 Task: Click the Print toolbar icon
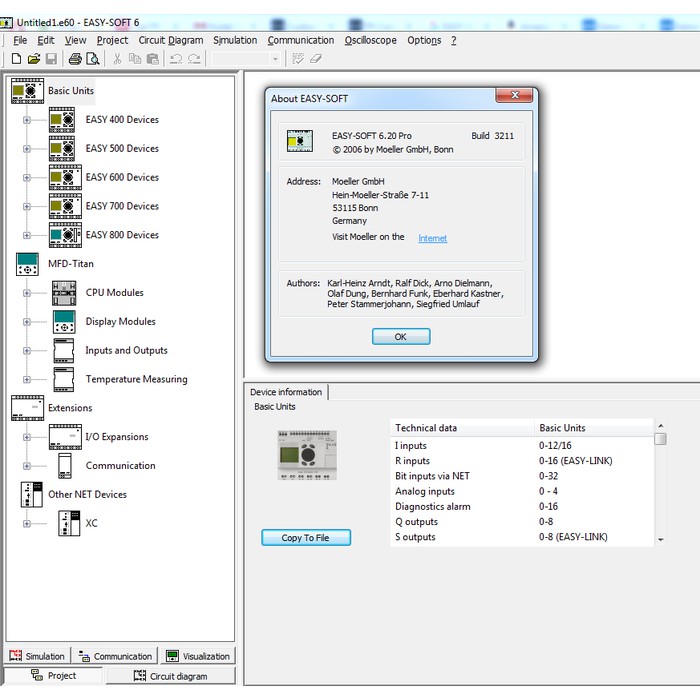74,59
